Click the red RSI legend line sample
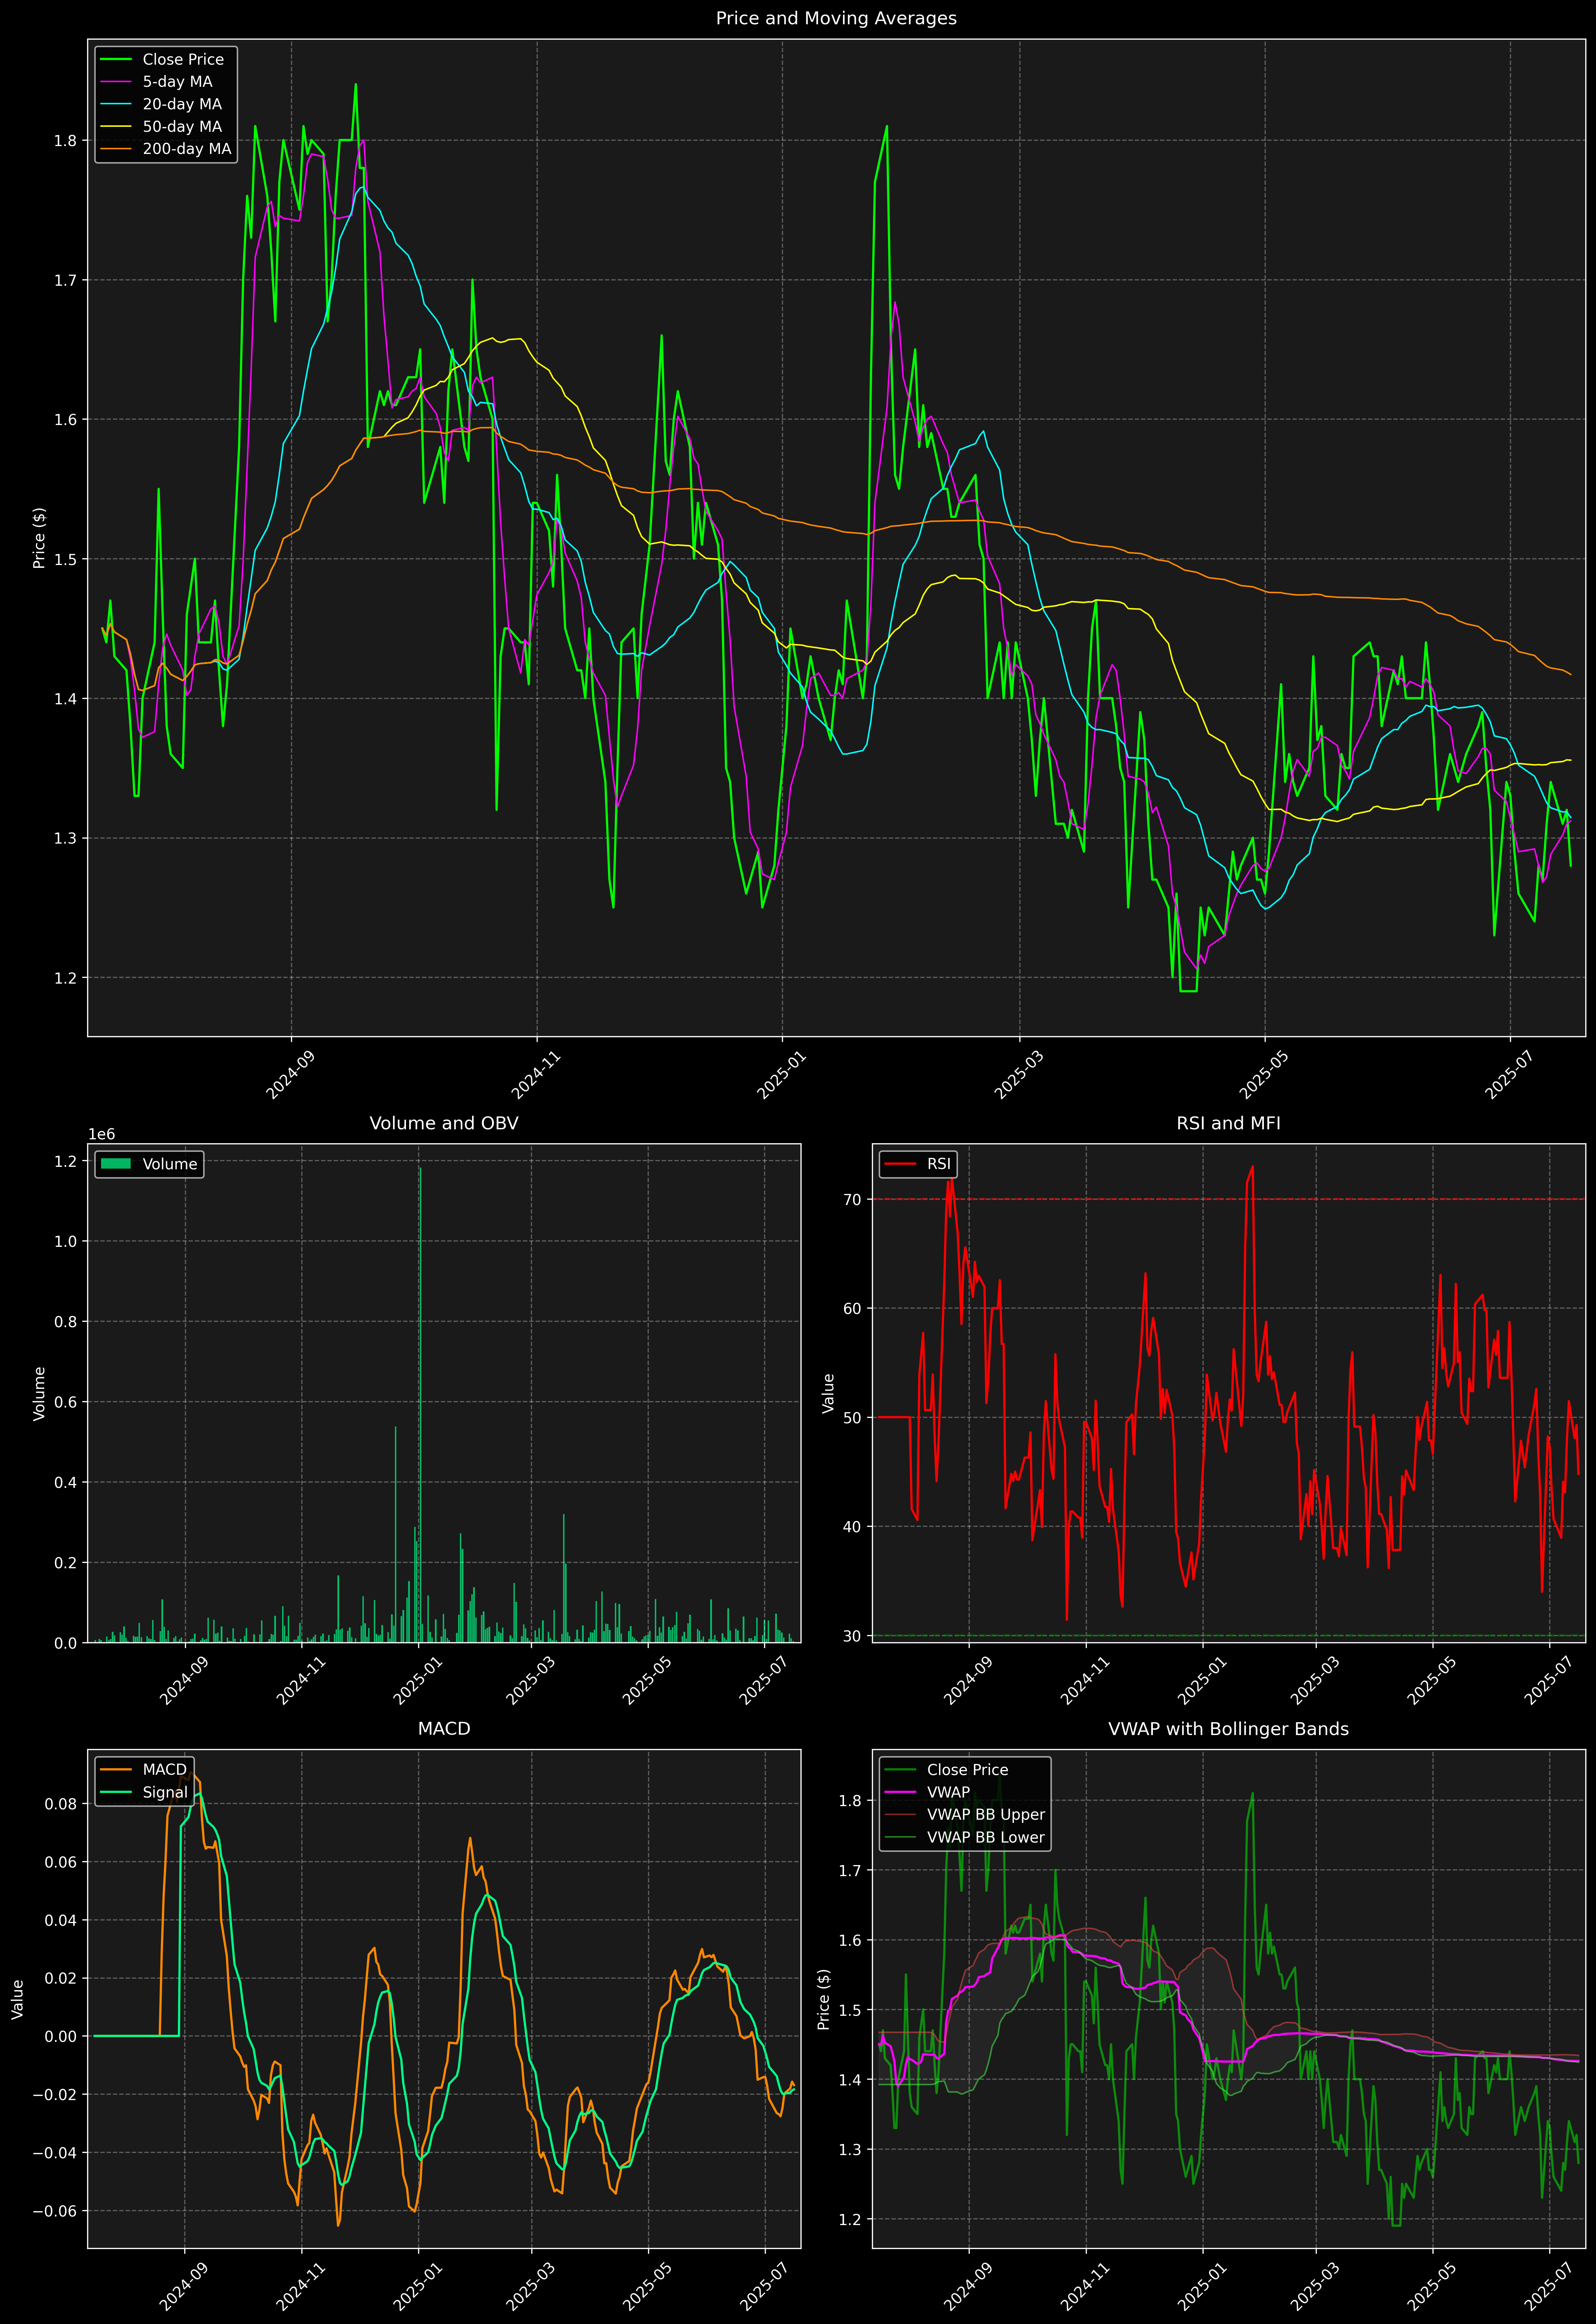 click(x=900, y=1164)
